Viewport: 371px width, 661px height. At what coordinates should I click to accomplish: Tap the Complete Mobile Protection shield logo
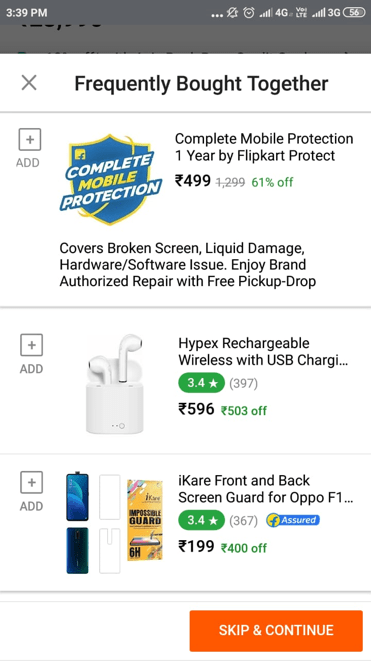click(110, 179)
